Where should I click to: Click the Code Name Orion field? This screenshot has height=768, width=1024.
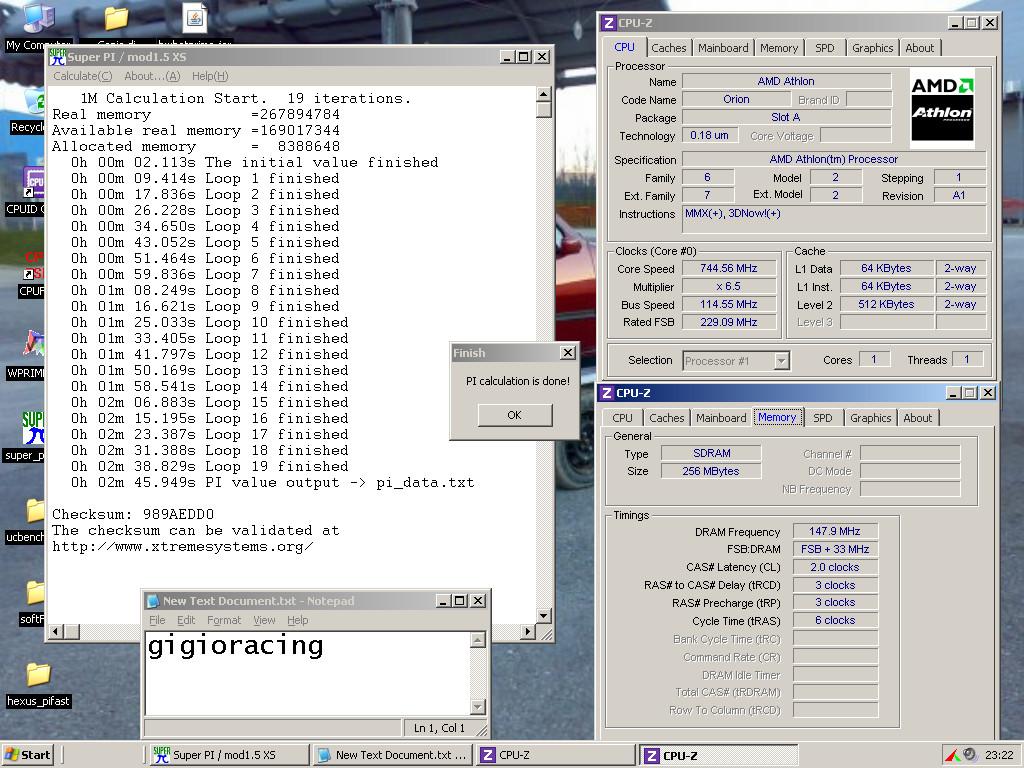click(736, 99)
